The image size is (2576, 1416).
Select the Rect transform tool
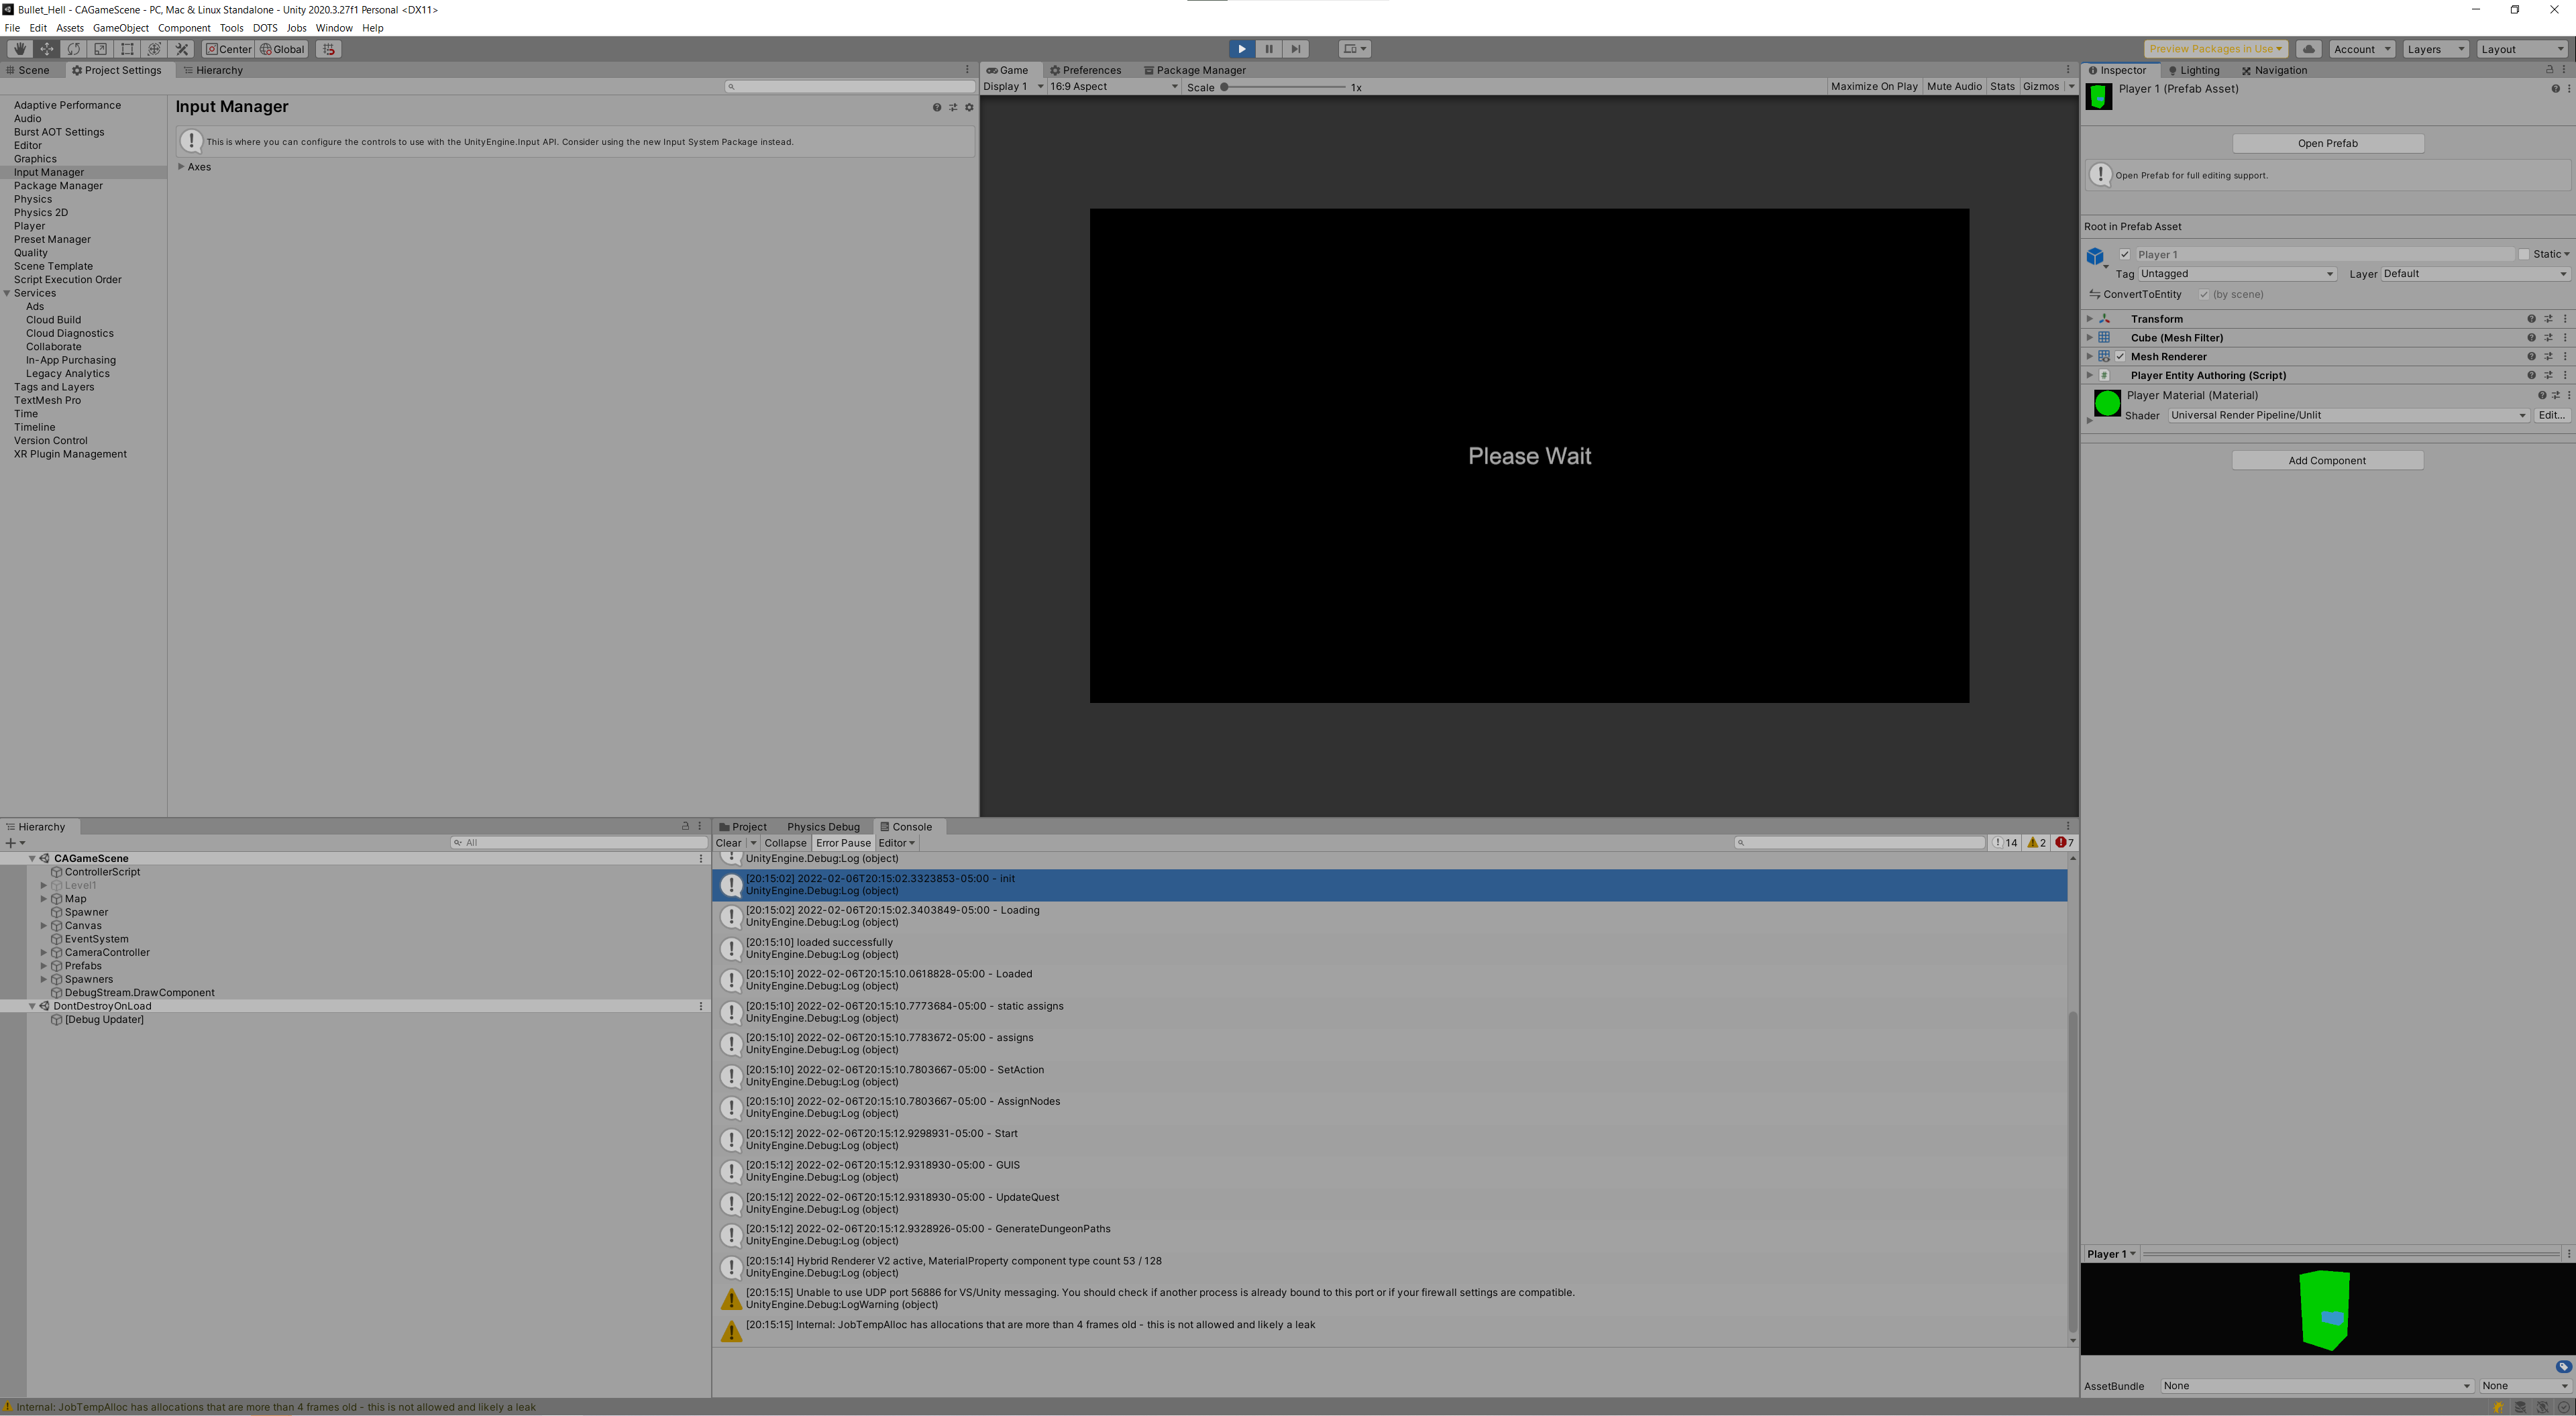(x=127, y=49)
